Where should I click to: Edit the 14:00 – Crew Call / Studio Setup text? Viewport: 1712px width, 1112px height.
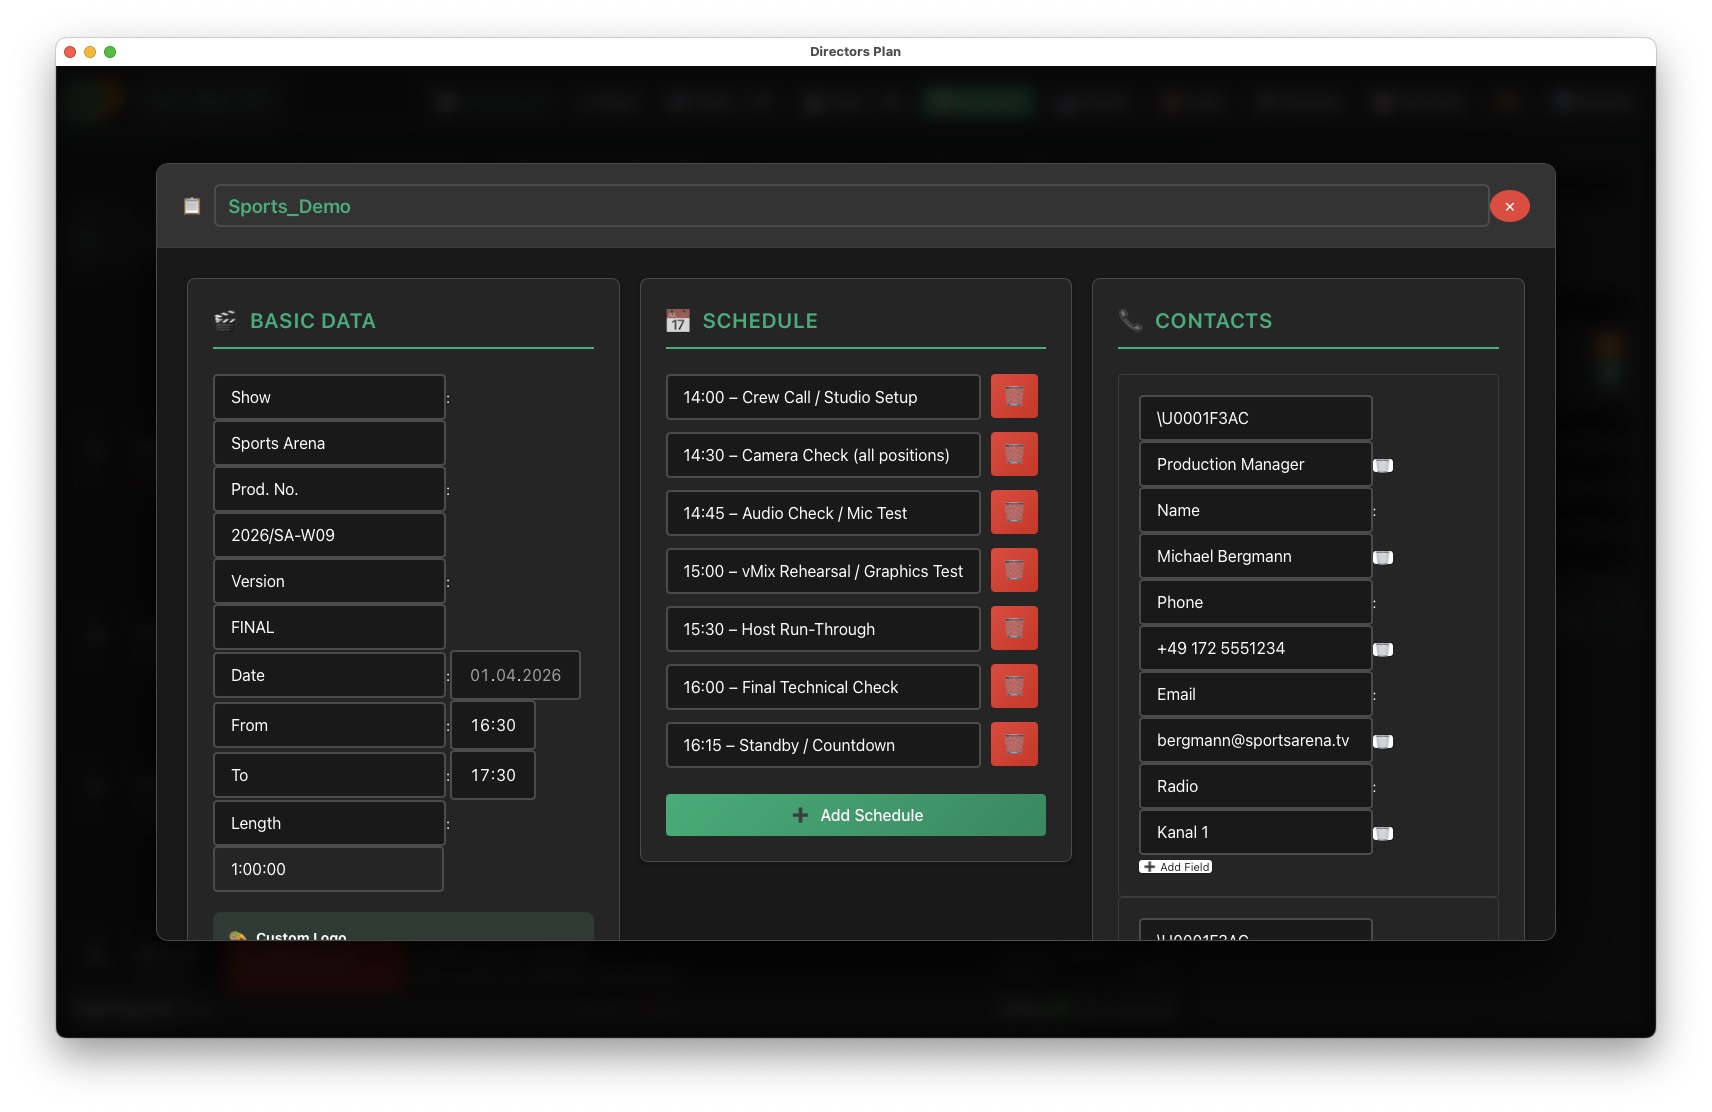point(823,397)
